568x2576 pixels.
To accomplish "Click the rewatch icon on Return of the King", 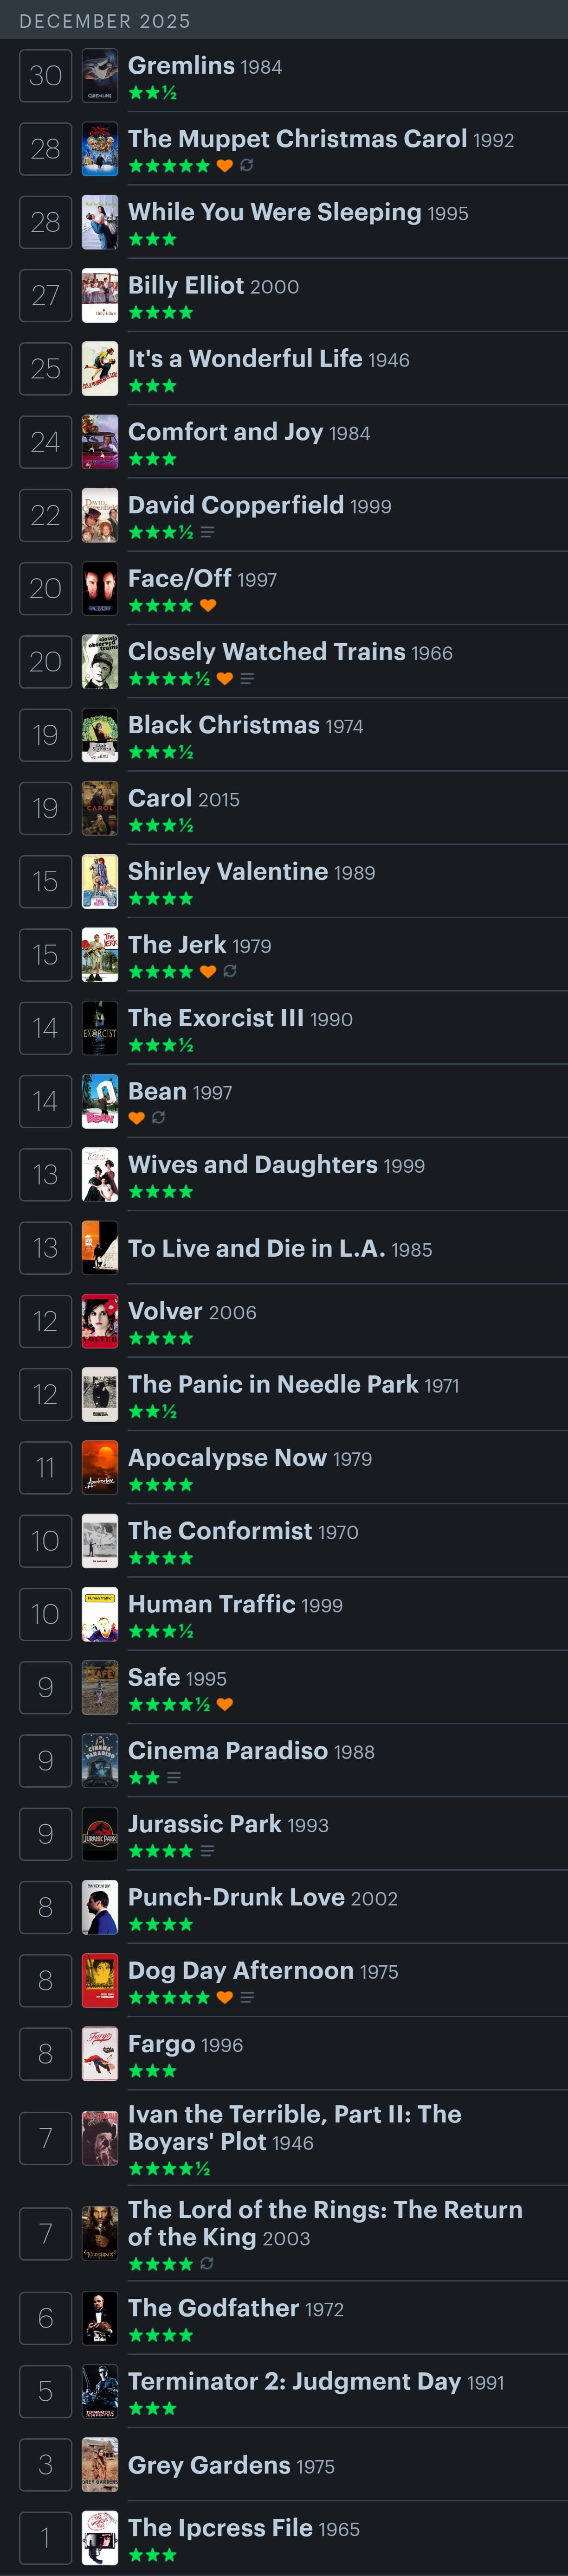I will pos(207,2263).
